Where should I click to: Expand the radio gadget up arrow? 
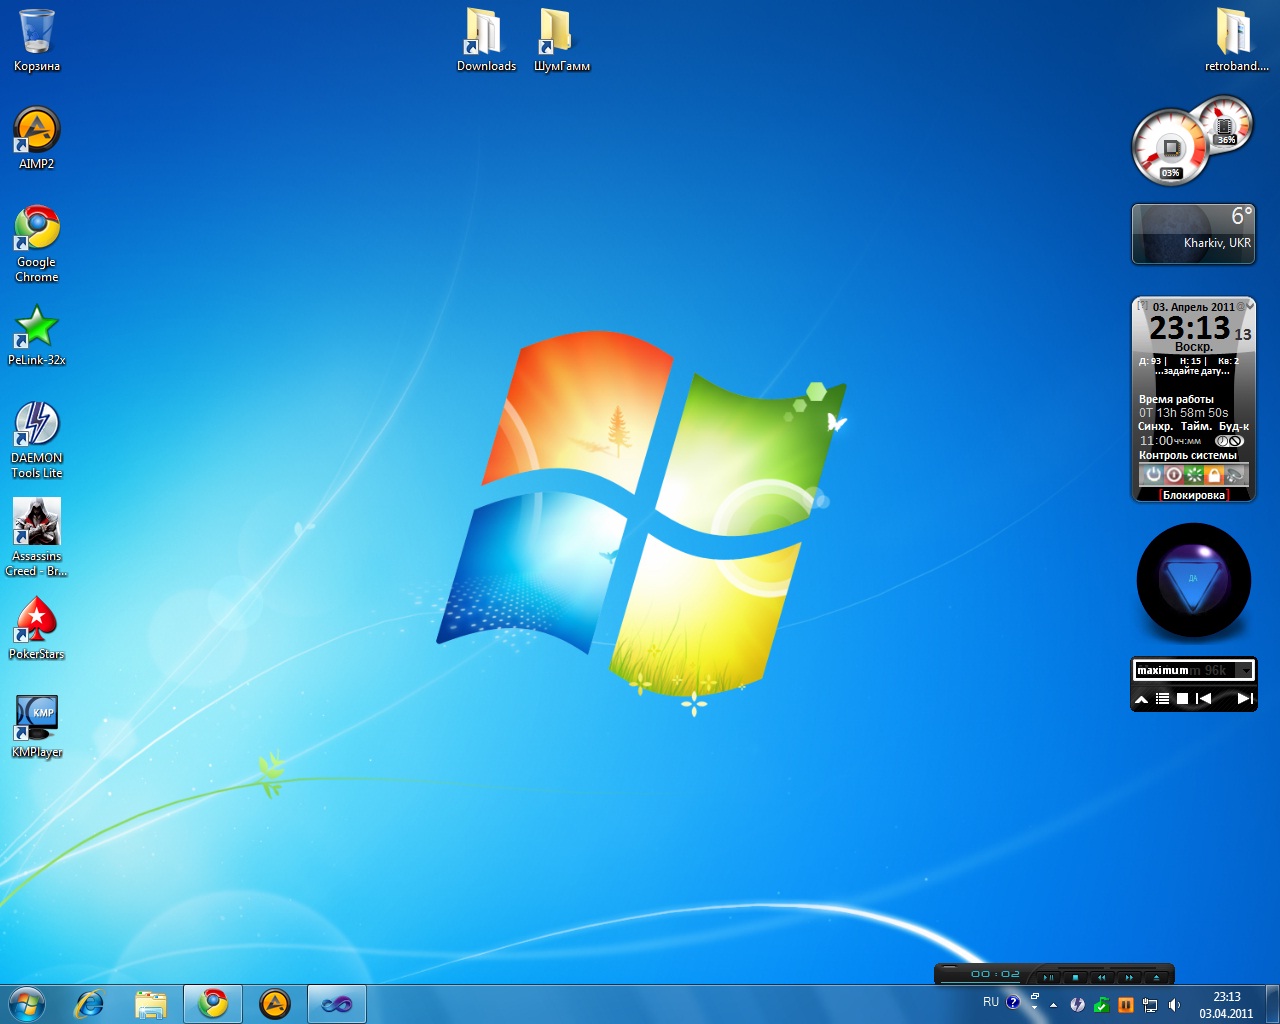tap(1141, 699)
